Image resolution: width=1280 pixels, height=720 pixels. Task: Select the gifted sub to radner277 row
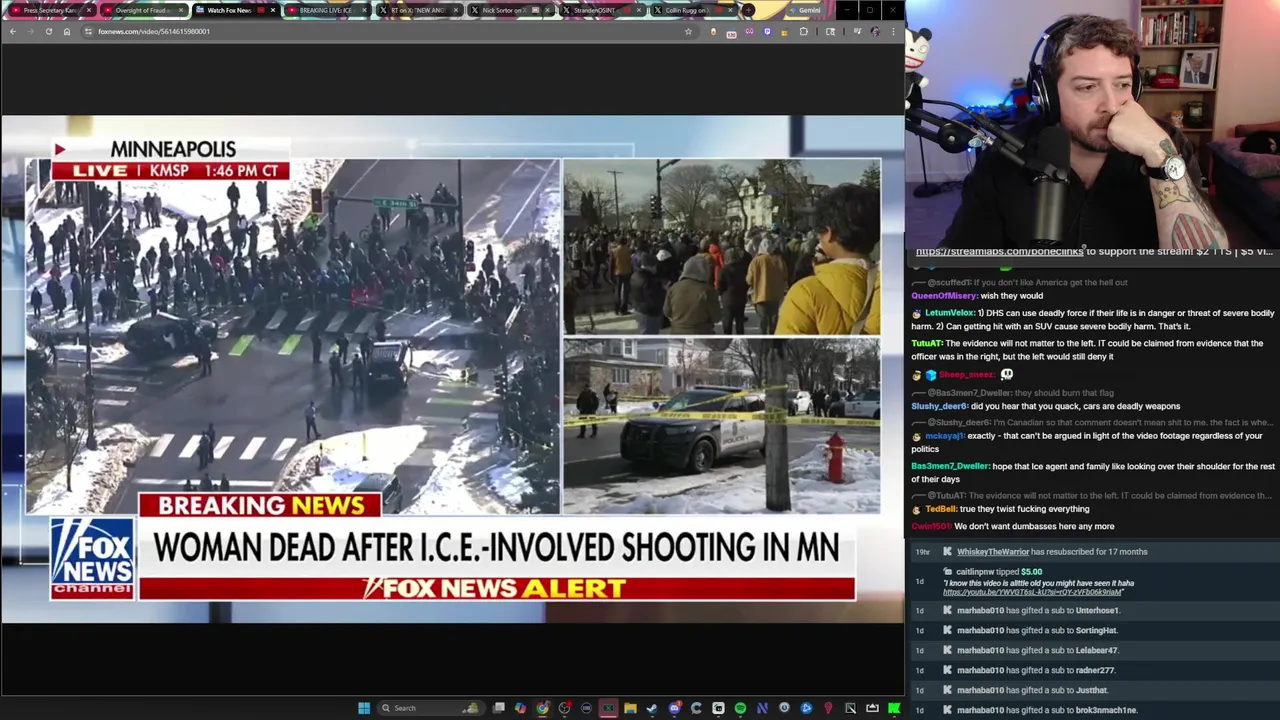[1095, 670]
